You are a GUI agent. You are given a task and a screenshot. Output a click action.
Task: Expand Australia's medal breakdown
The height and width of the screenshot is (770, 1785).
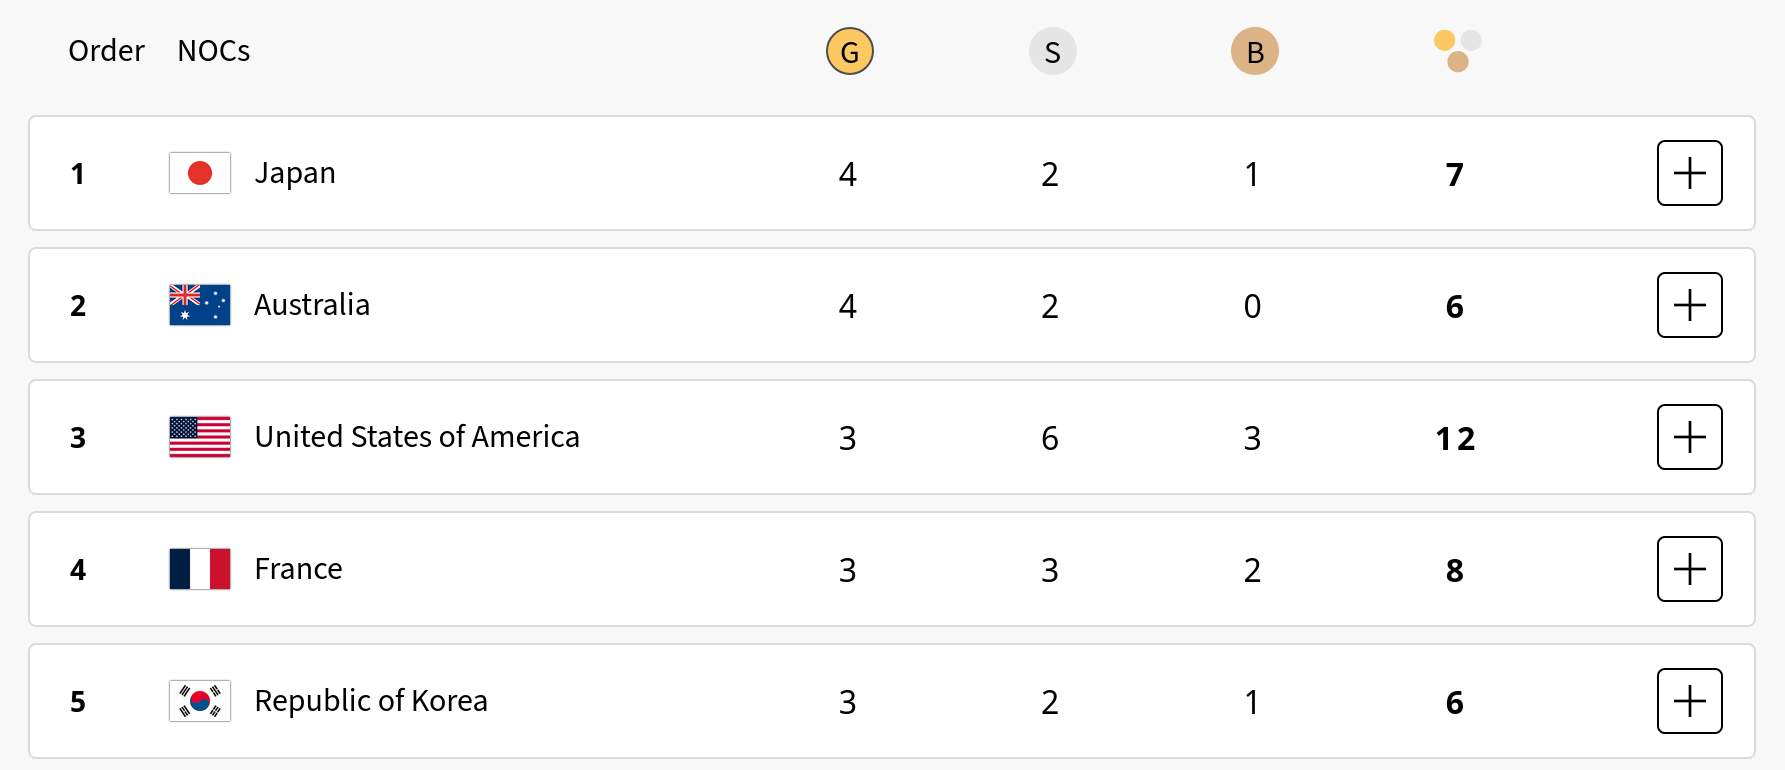tap(1689, 305)
